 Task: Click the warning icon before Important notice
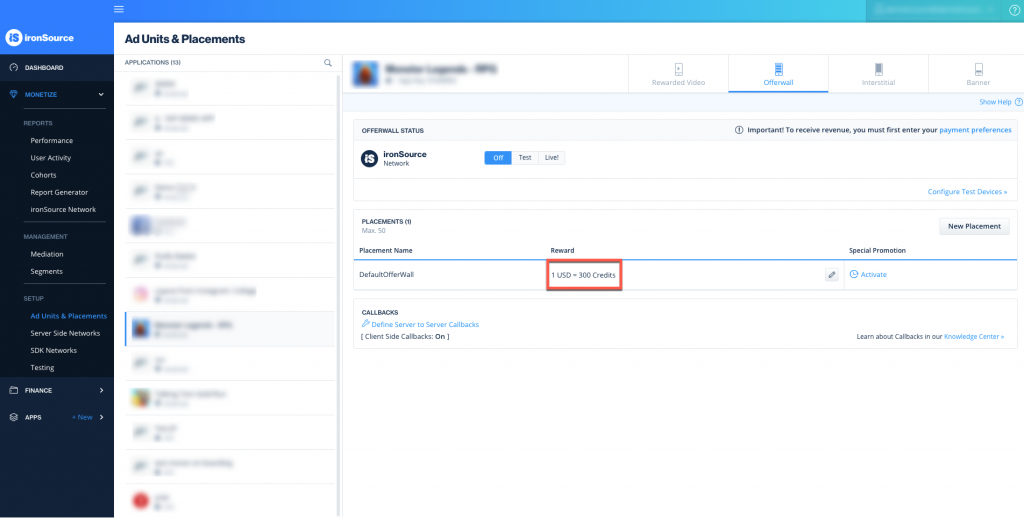739,130
